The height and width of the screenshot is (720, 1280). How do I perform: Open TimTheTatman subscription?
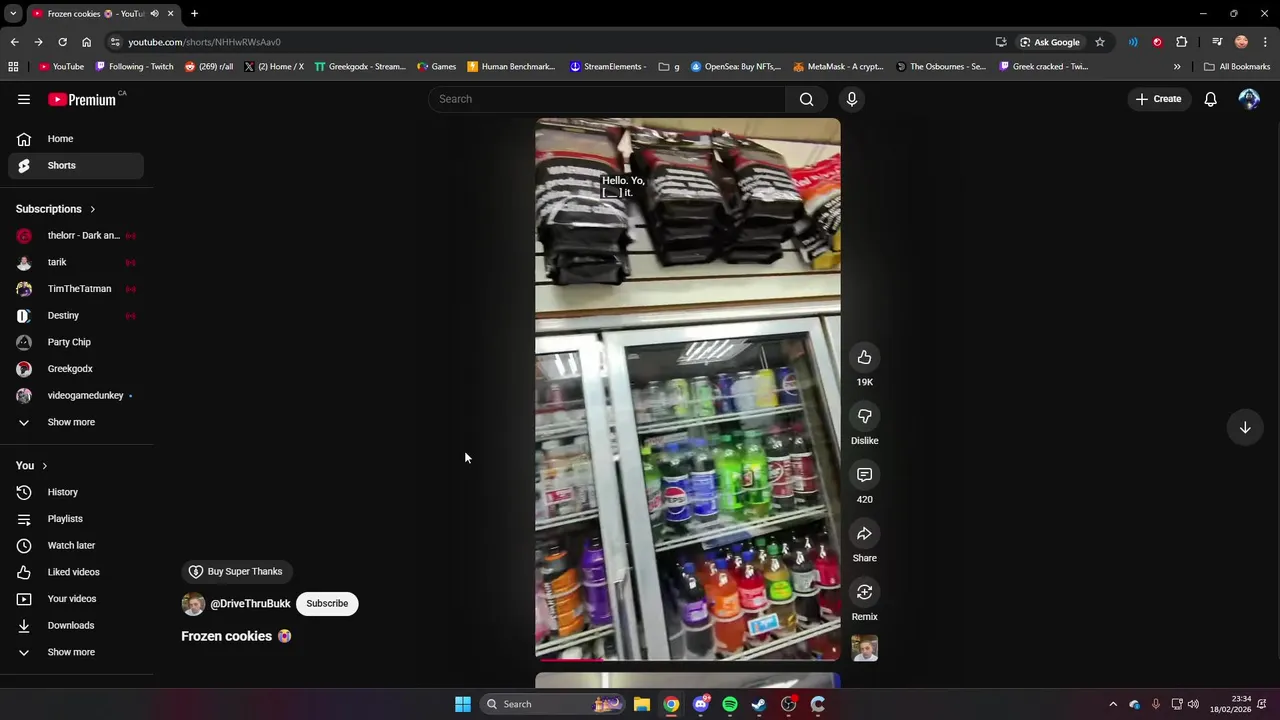pyautogui.click(x=76, y=289)
